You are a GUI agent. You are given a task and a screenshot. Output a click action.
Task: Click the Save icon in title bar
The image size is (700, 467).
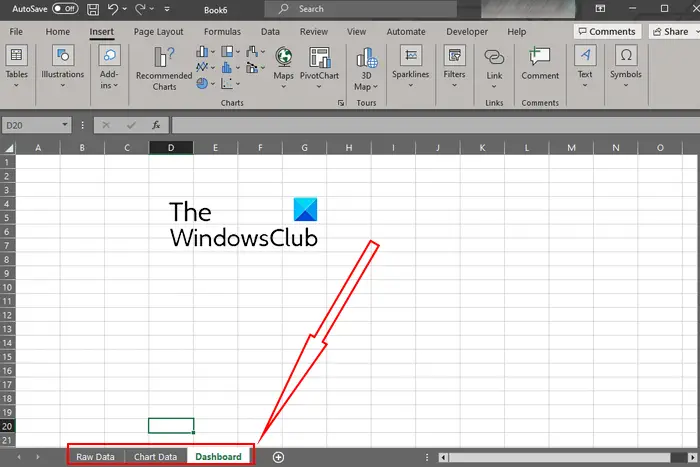coord(93,9)
